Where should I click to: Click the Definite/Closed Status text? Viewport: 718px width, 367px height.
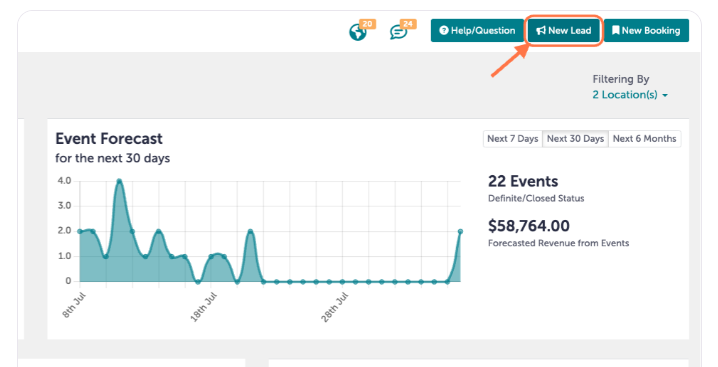(x=536, y=198)
